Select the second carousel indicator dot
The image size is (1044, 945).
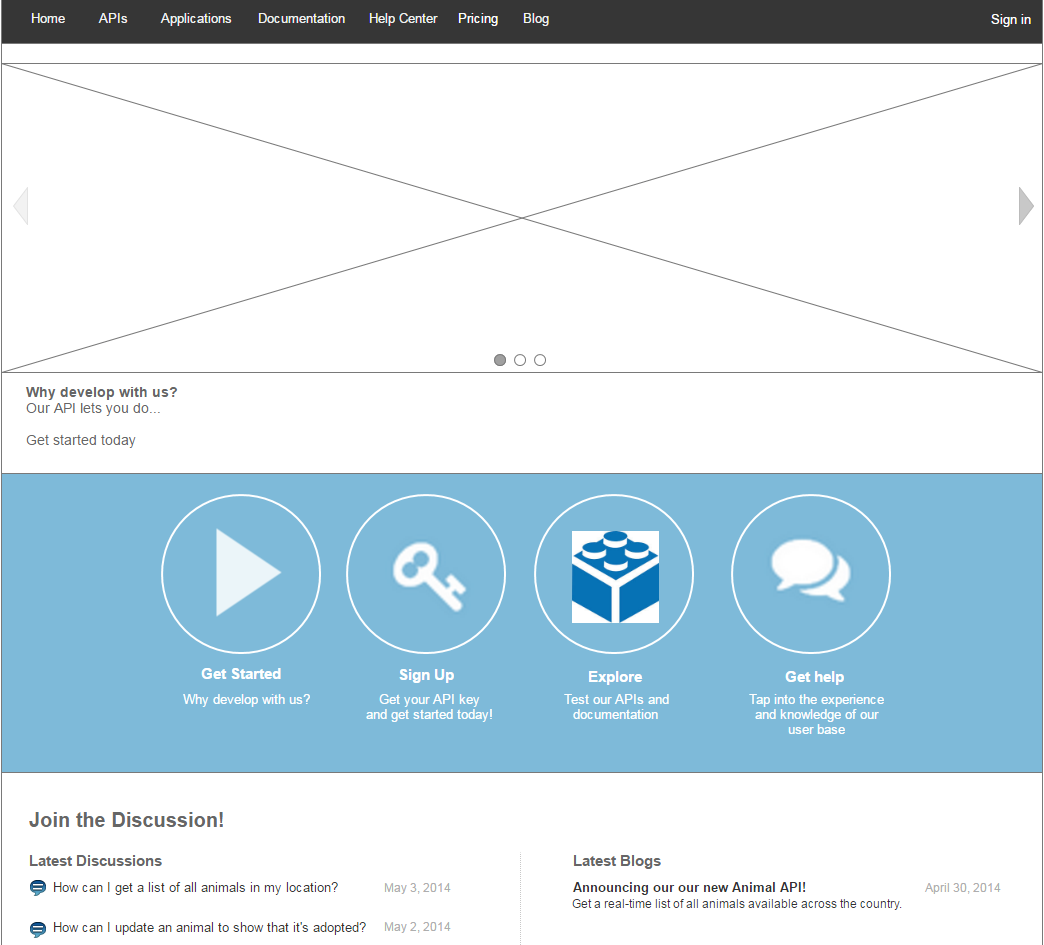pyautogui.click(x=520, y=360)
